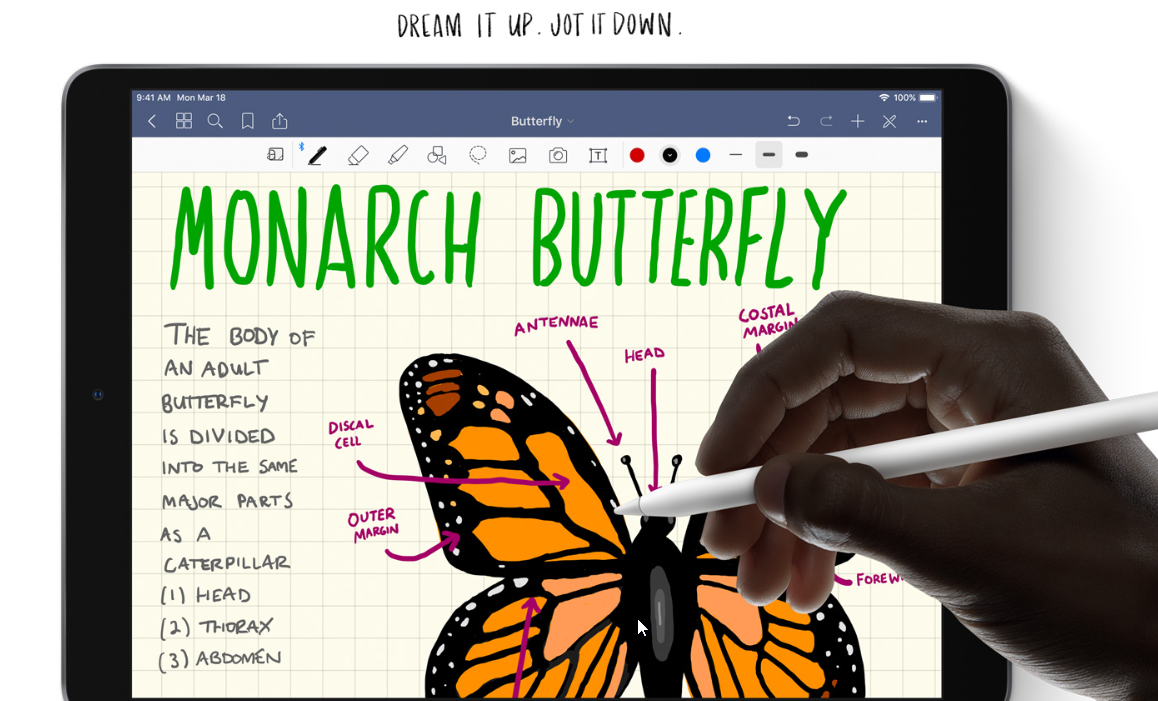Tap the Bluetooth stylus indicator
This screenshot has height=701, width=1158.
301,147
